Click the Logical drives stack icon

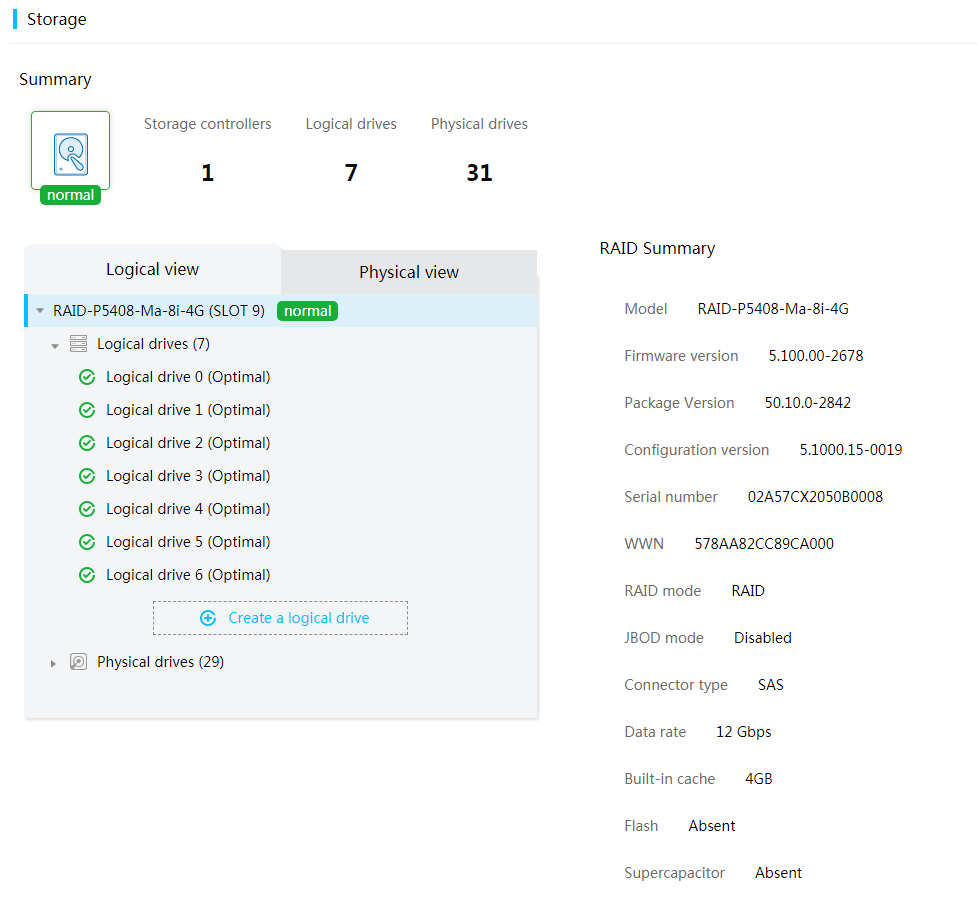pos(78,344)
